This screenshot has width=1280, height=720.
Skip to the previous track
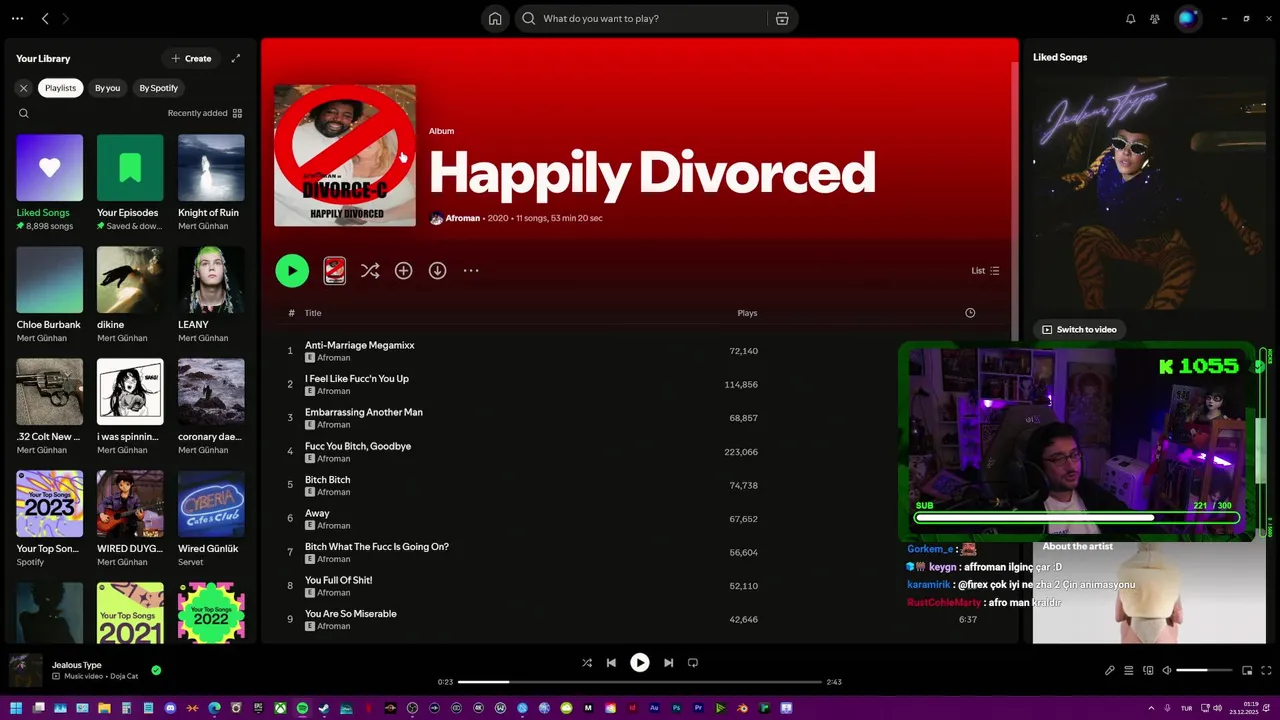point(611,662)
